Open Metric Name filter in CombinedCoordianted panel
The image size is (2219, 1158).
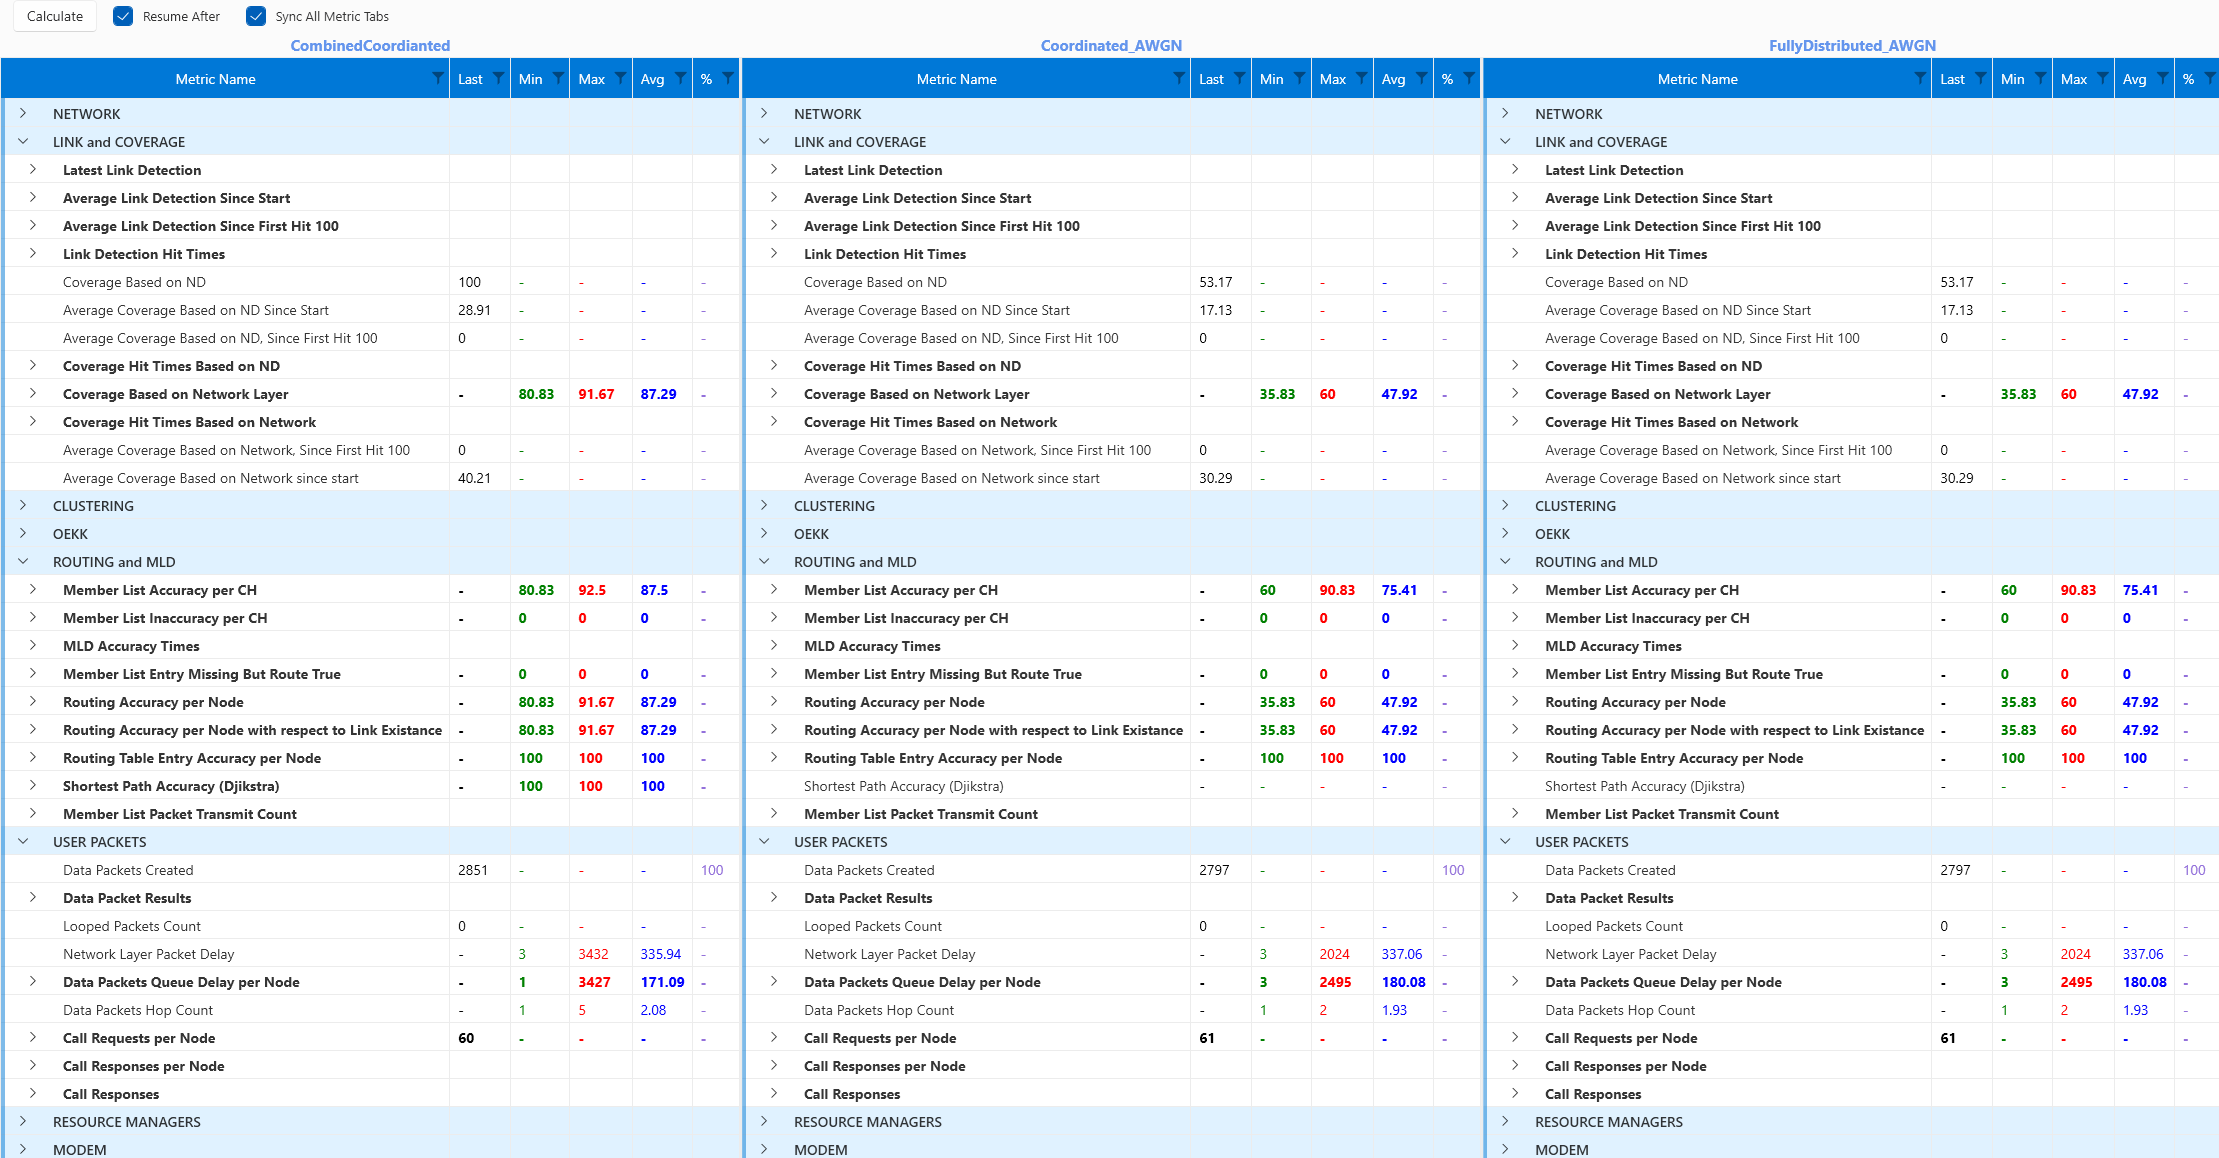click(438, 78)
